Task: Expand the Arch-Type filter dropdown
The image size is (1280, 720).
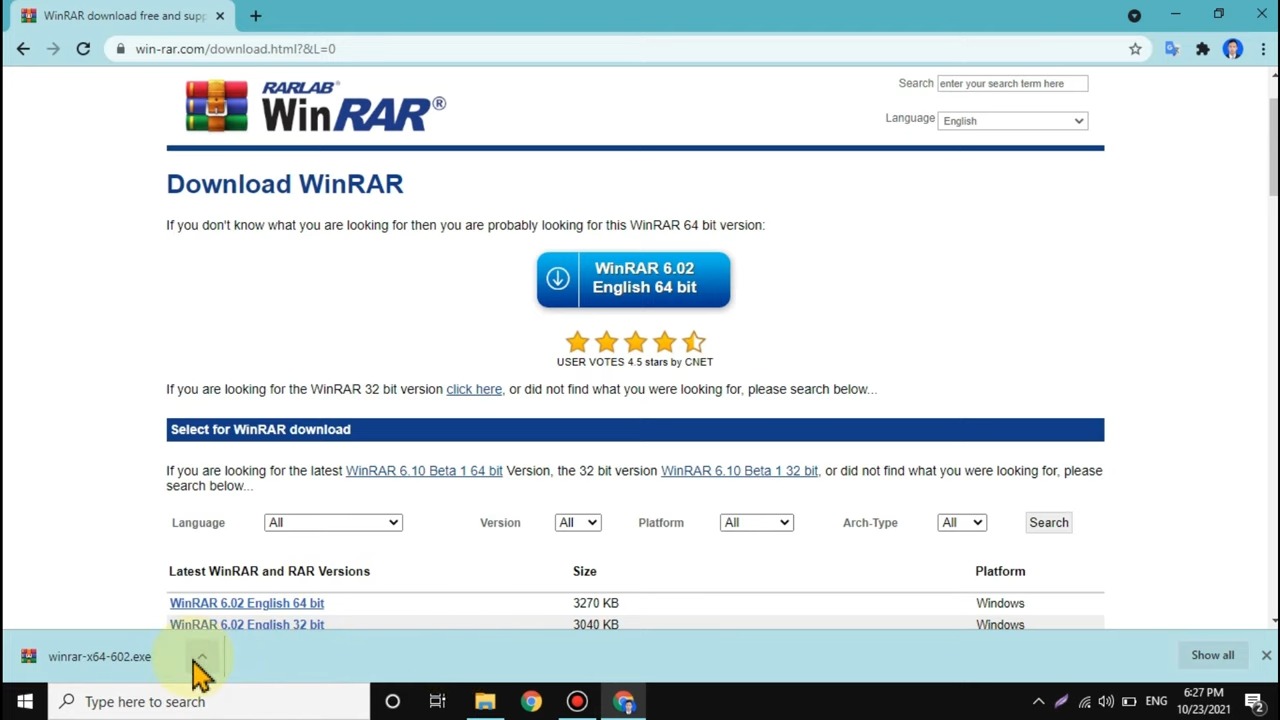Action: 962,522
